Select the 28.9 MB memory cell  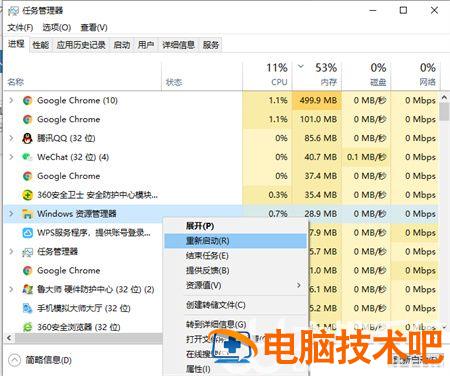click(x=317, y=214)
